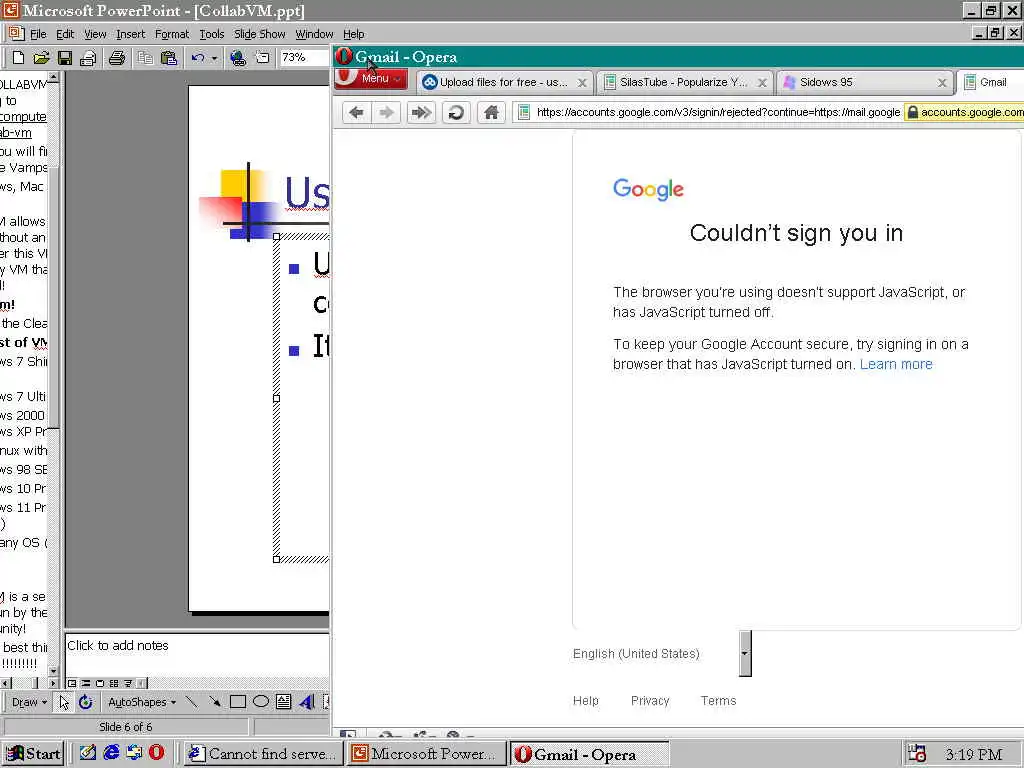Screen dimensions: 1024x768
Task: Close the Sidows 95 tab
Action: click(x=942, y=83)
